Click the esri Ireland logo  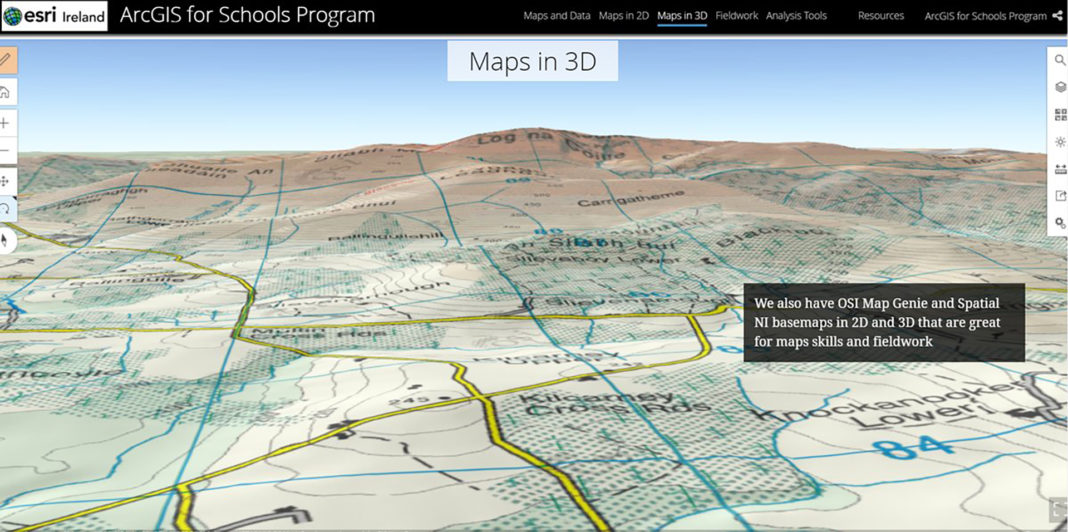pos(54,16)
